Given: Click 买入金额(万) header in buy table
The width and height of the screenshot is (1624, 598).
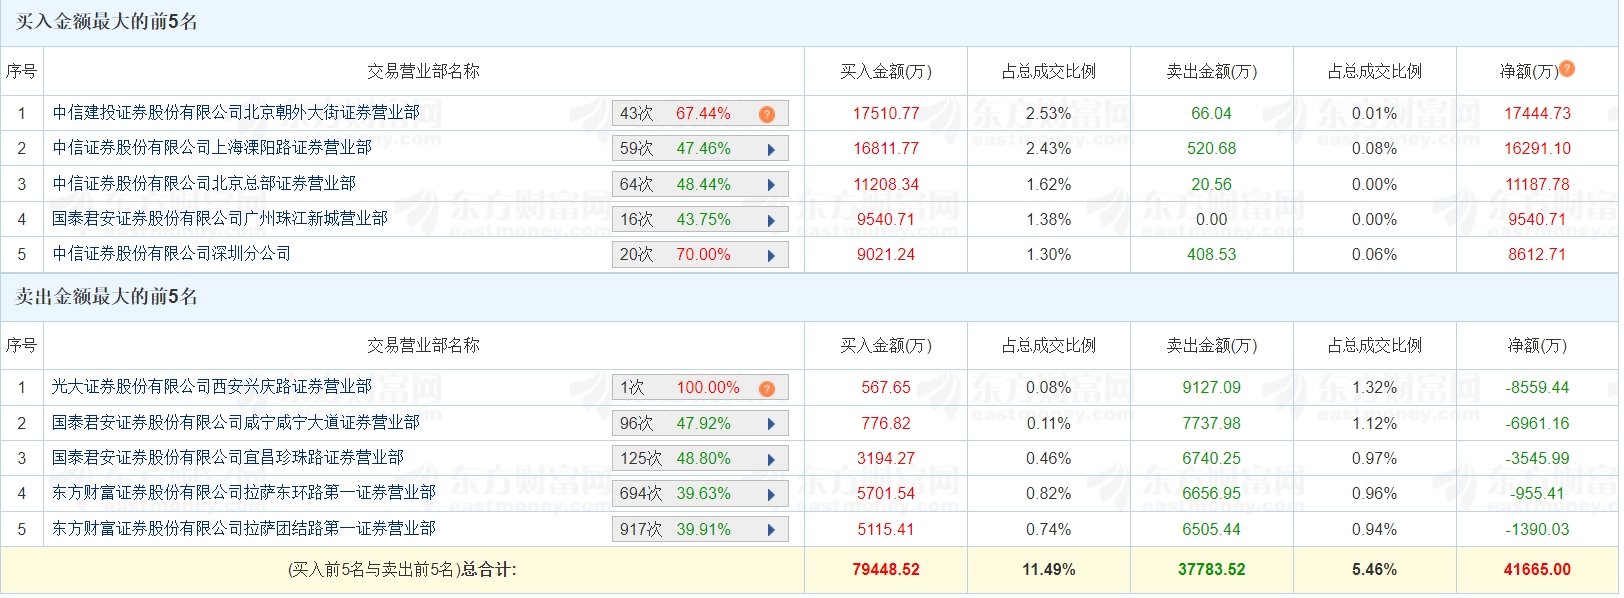Looking at the screenshot, I should [x=885, y=71].
